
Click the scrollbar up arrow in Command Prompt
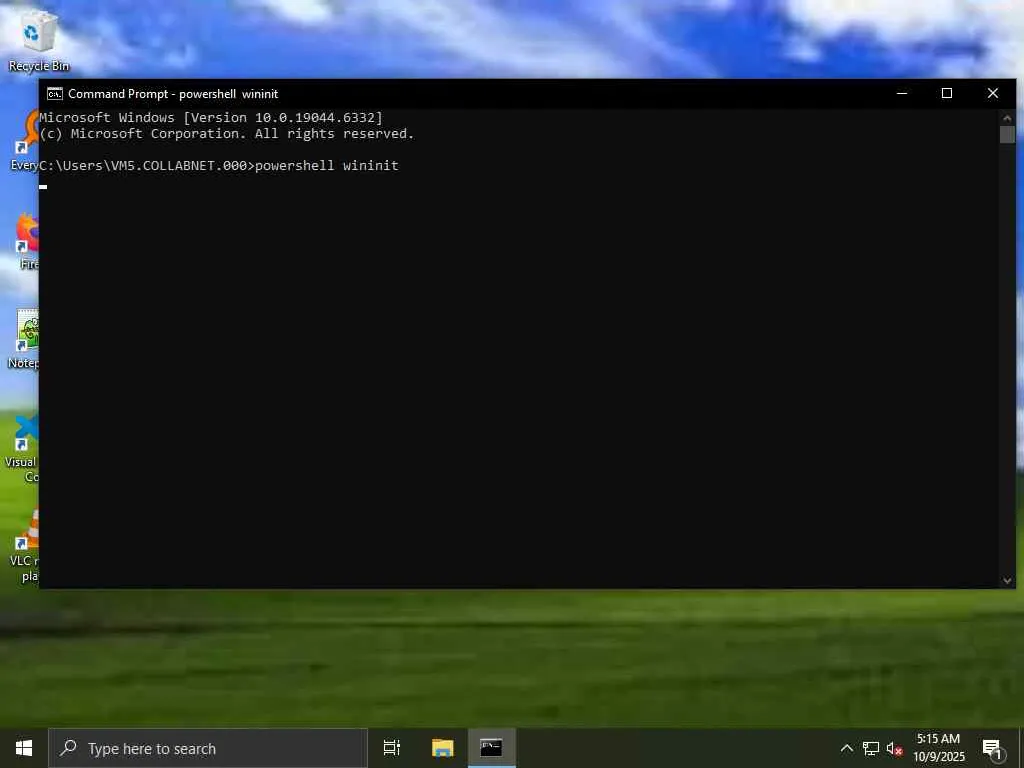(x=1007, y=118)
